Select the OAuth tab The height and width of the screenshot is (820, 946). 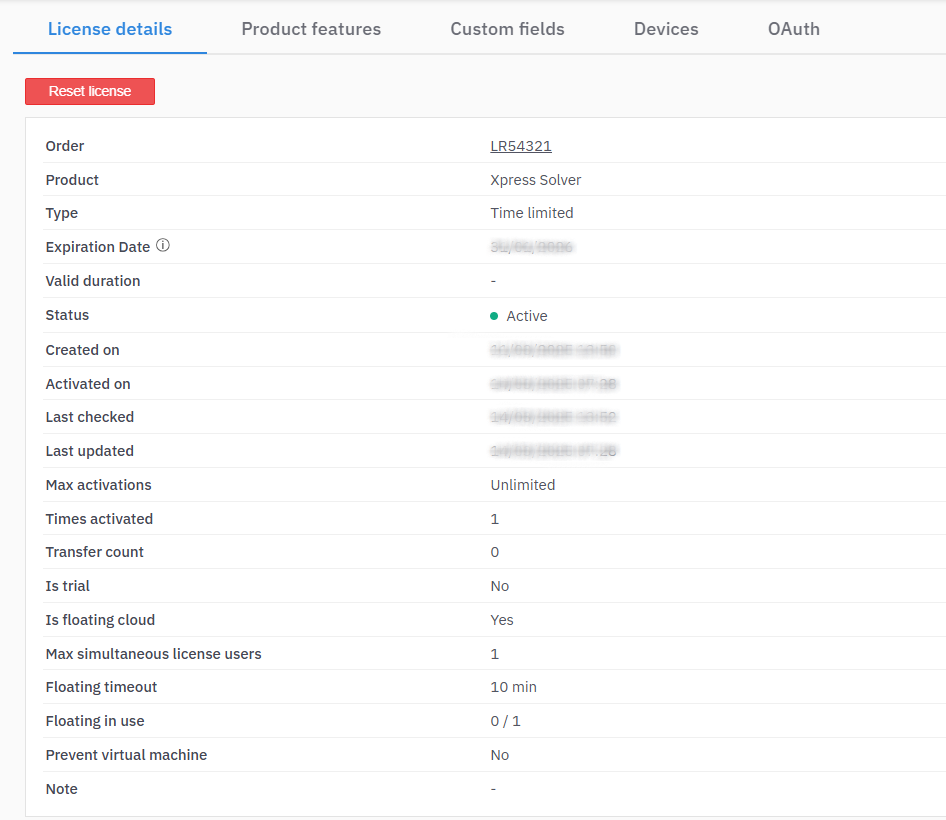point(793,29)
